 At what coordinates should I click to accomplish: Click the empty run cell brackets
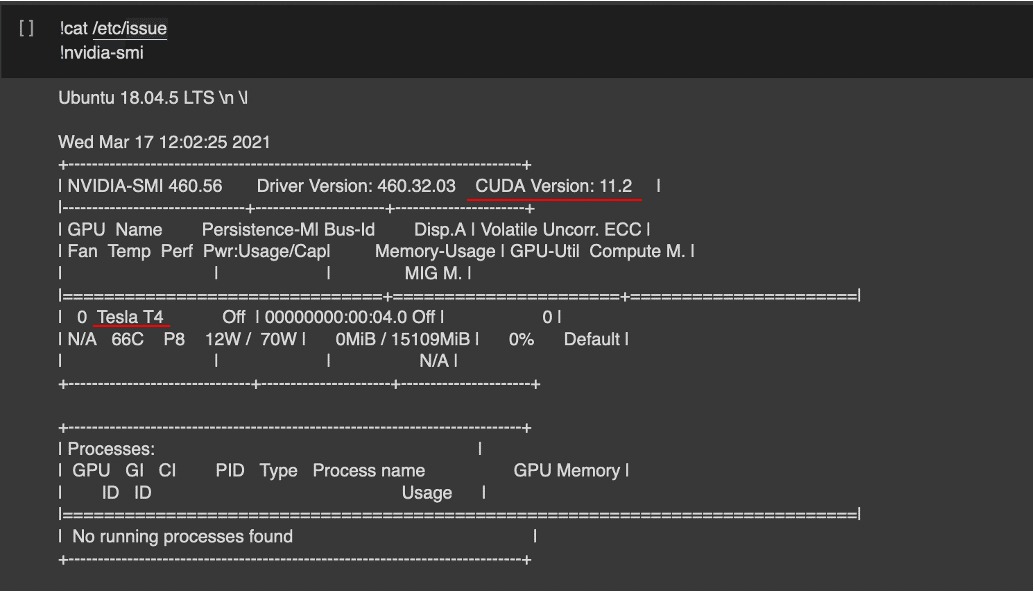(27, 29)
